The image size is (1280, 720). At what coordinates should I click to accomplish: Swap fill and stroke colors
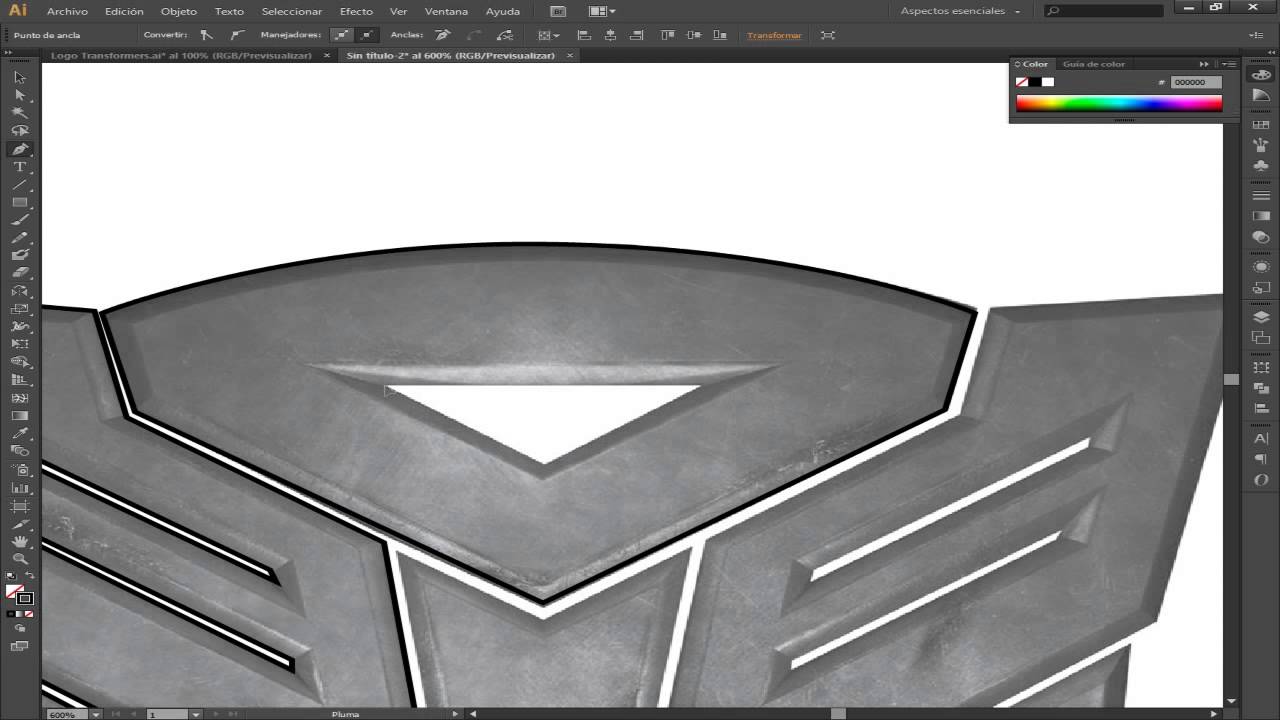[29, 576]
